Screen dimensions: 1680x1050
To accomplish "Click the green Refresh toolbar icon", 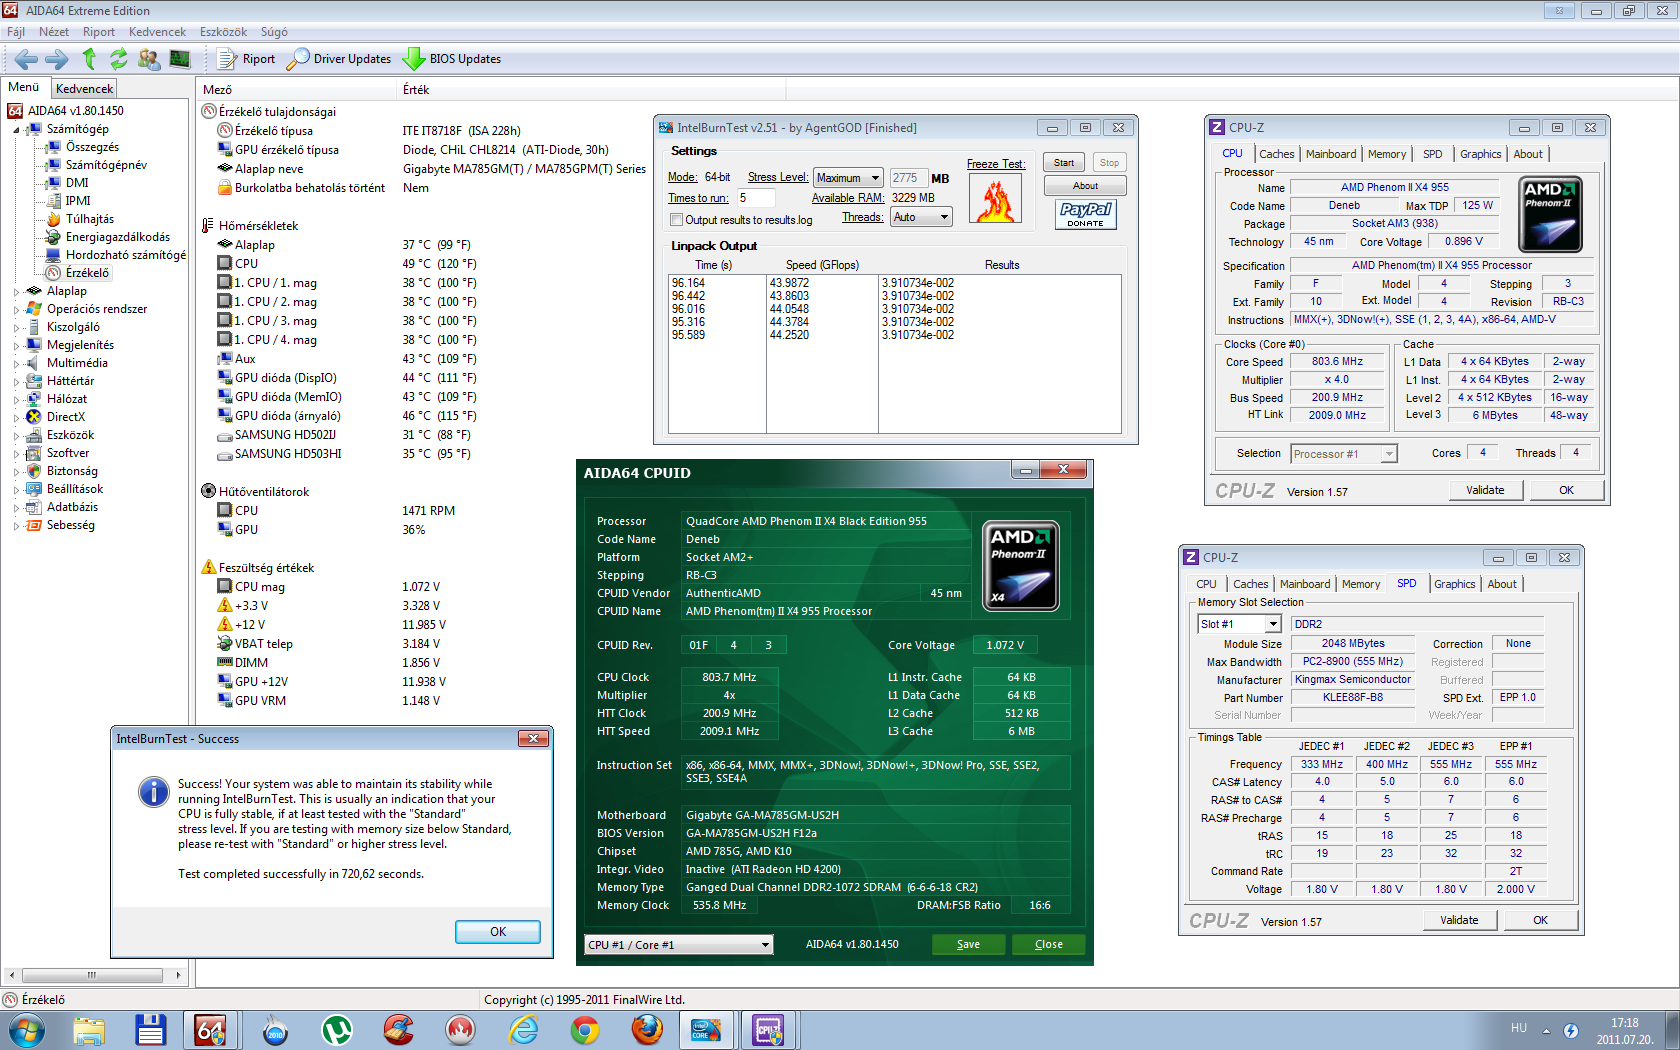I will pyautogui.click(x=119, y=59).
